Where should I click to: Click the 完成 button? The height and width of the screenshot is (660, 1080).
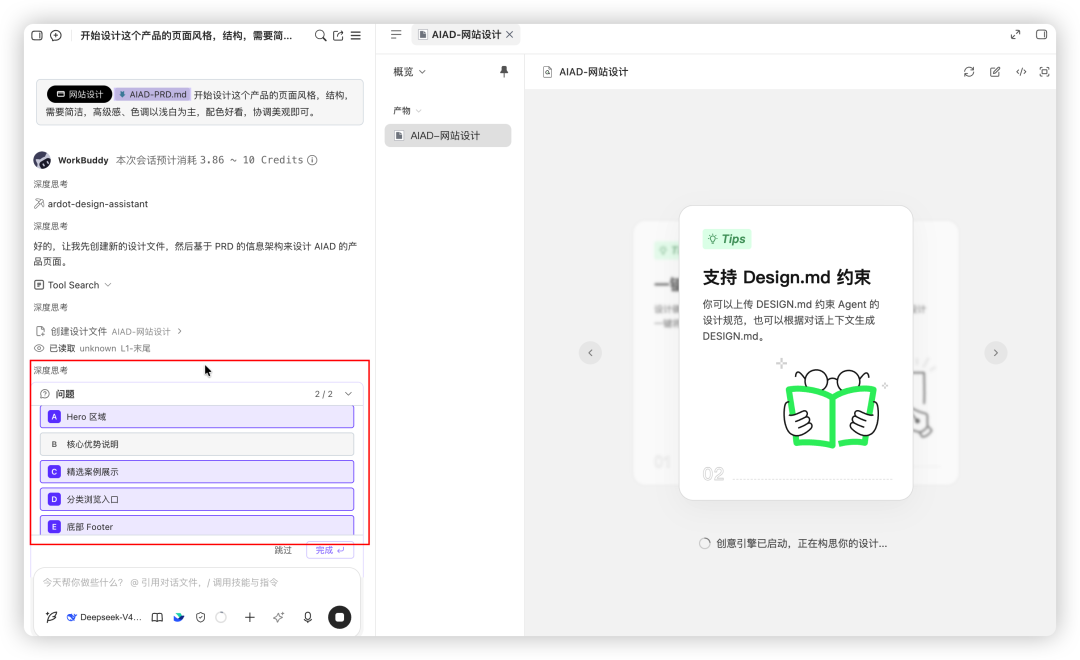pos(330,550)
